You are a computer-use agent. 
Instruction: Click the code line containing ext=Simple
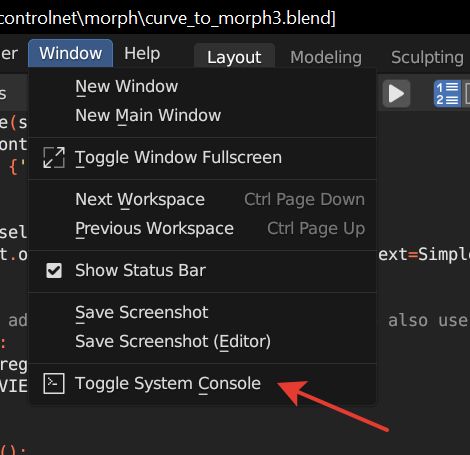coord(424,254)
